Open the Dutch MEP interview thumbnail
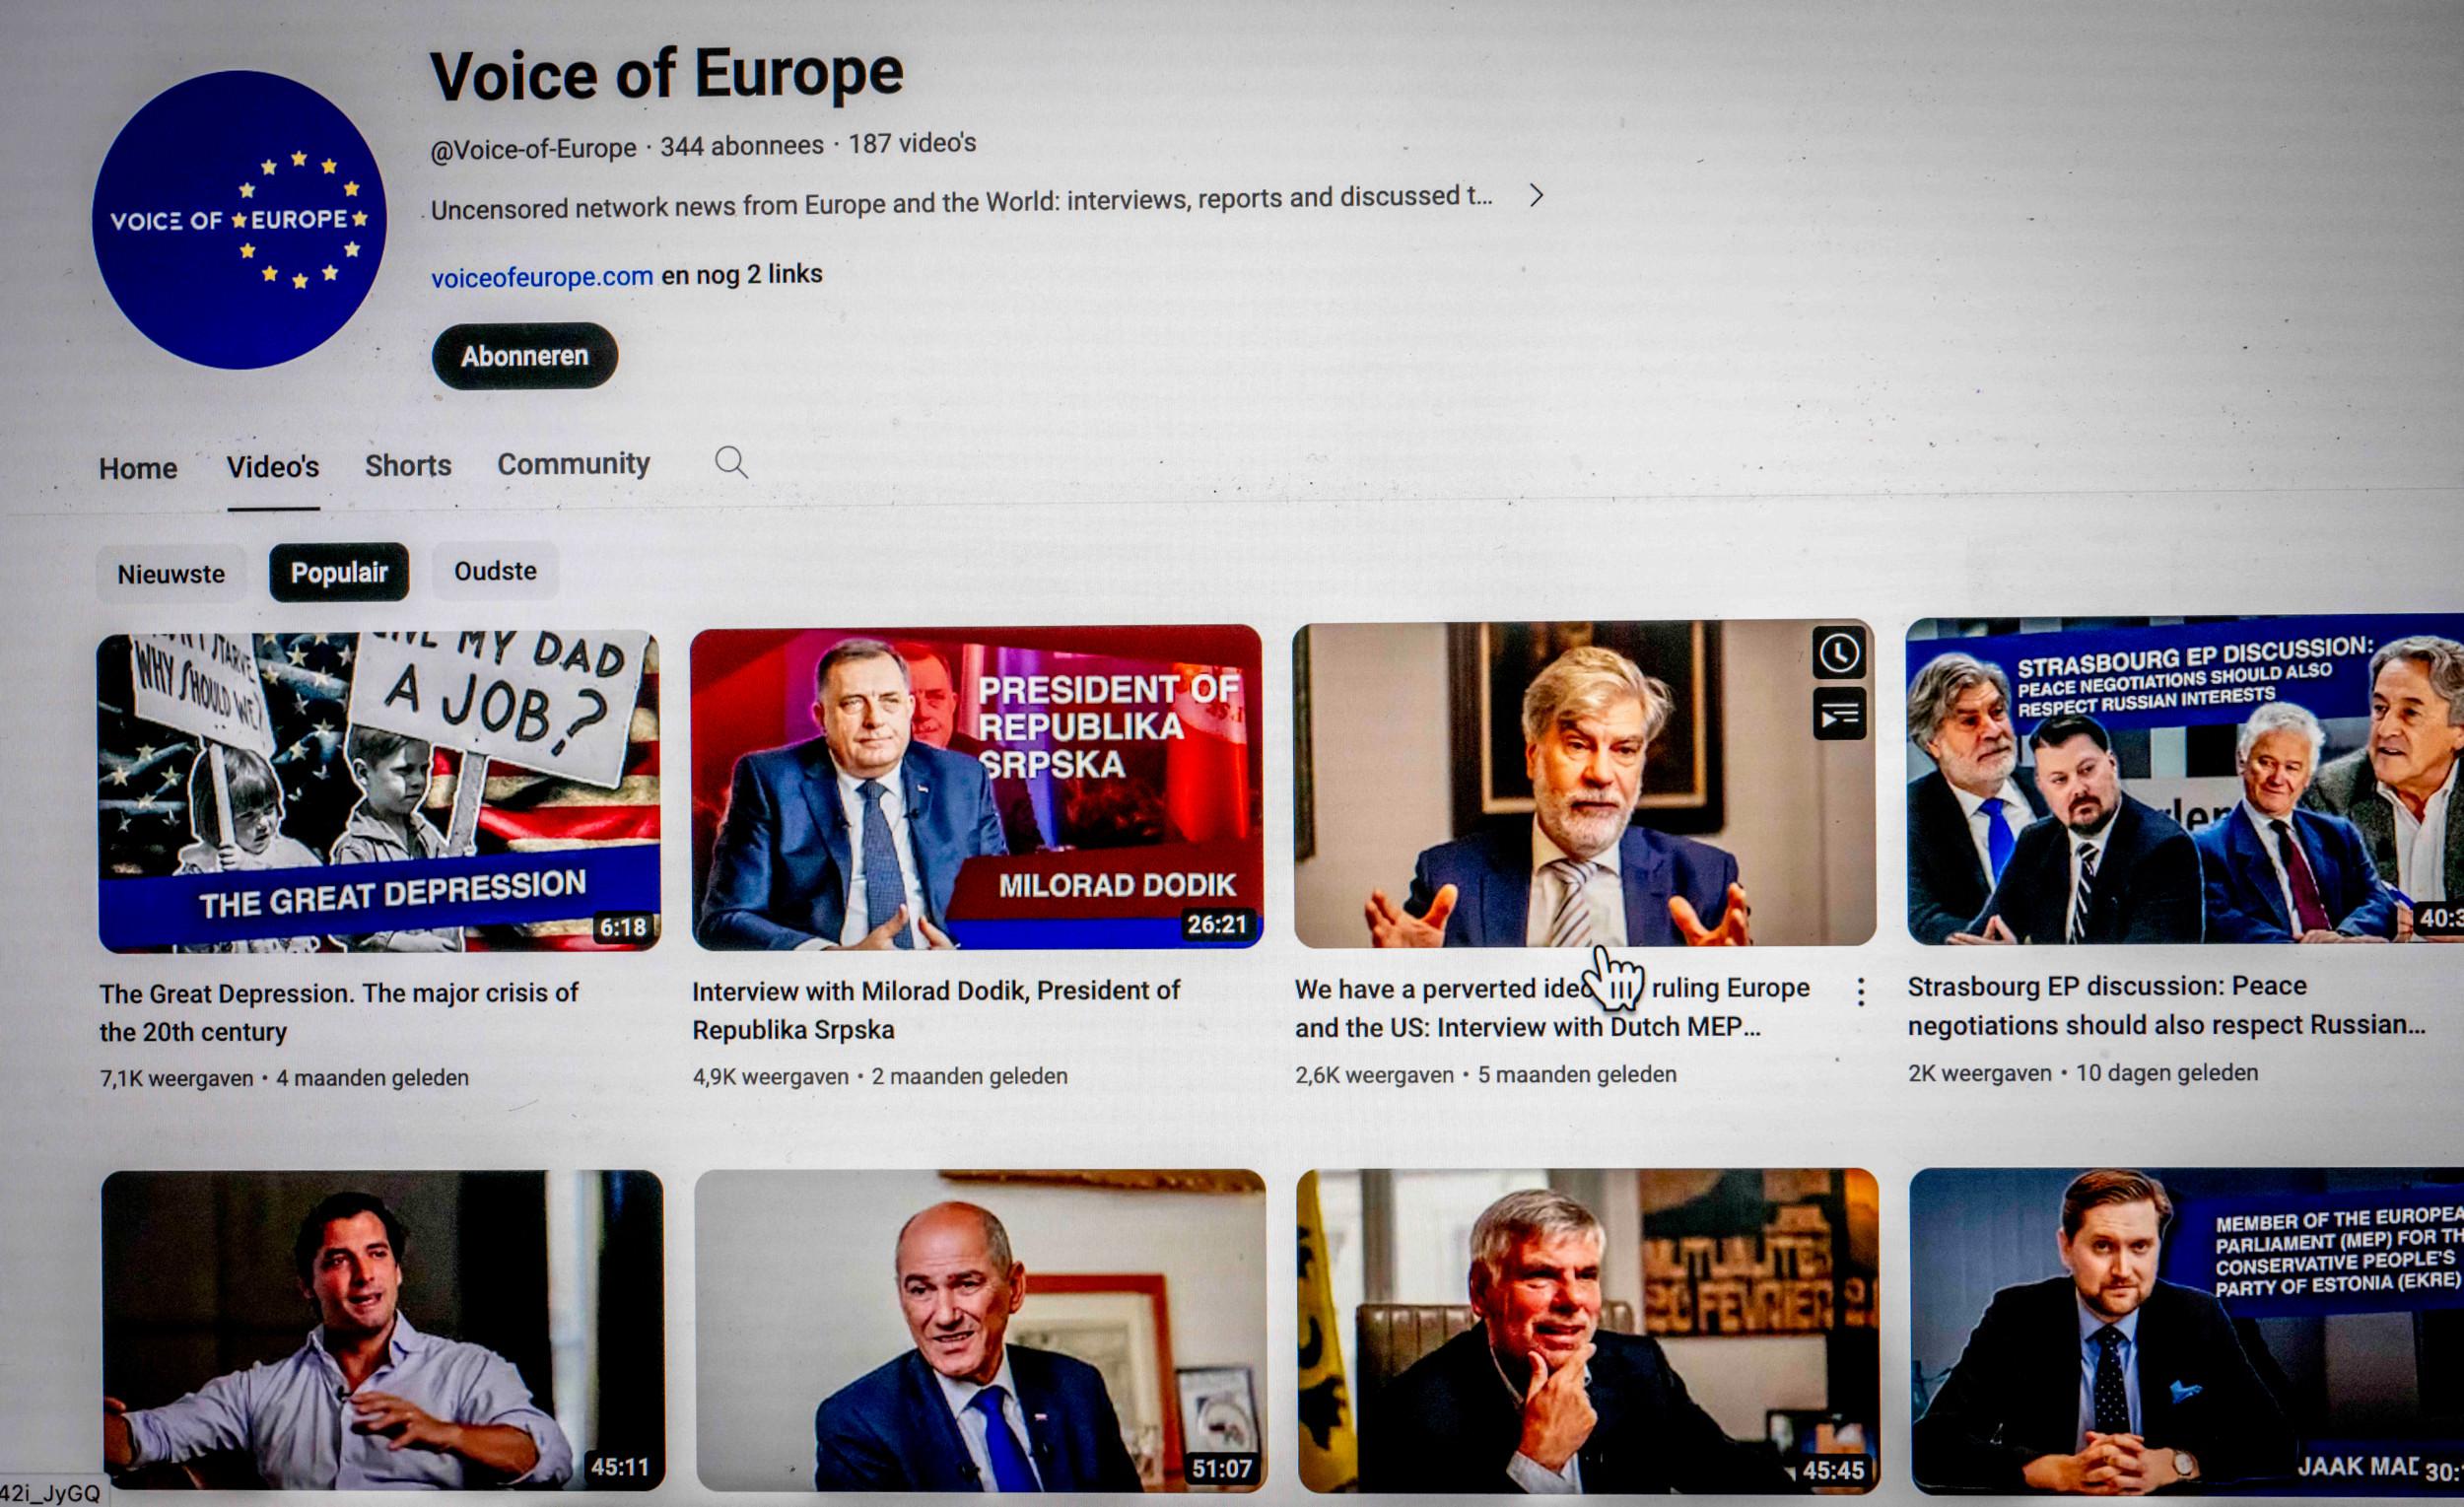The width and height of the screenshot is (2464, 1507). point(1584,783)
